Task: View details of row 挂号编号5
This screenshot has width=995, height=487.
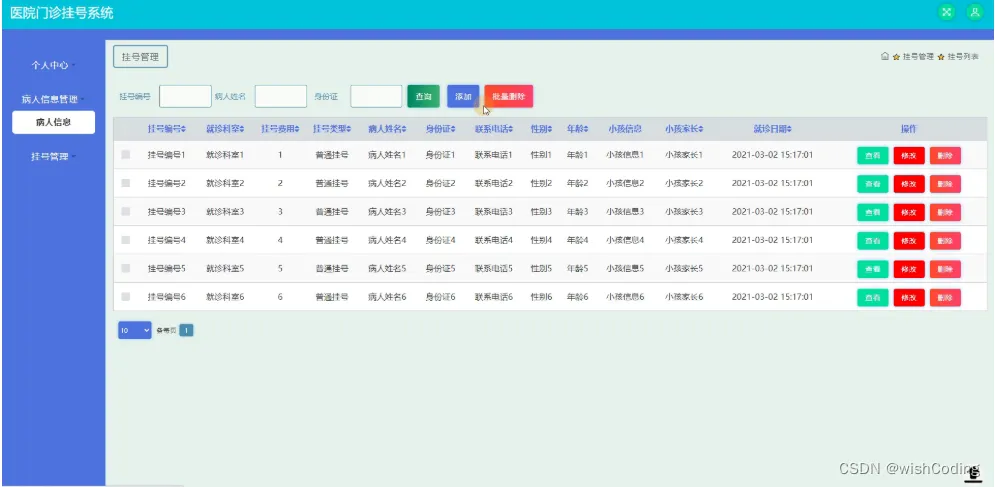Action: tap(873, 269)
